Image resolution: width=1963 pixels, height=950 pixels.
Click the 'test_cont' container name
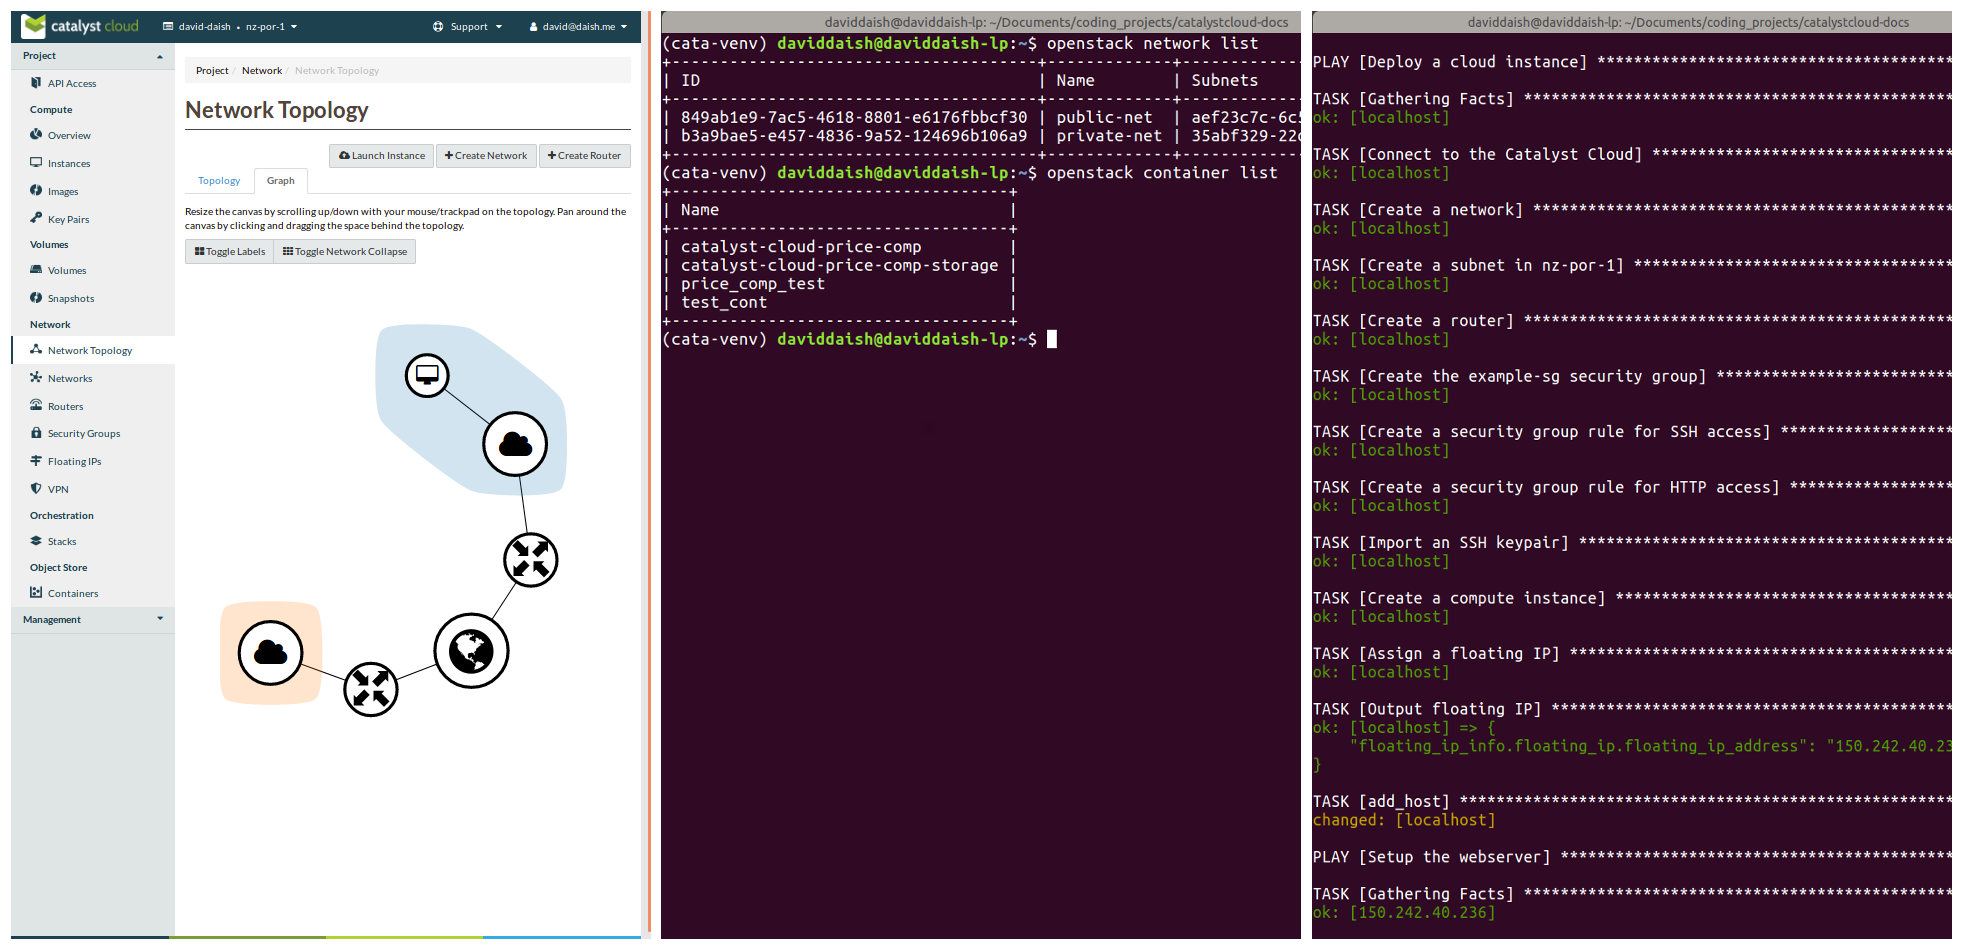point(724,303)
